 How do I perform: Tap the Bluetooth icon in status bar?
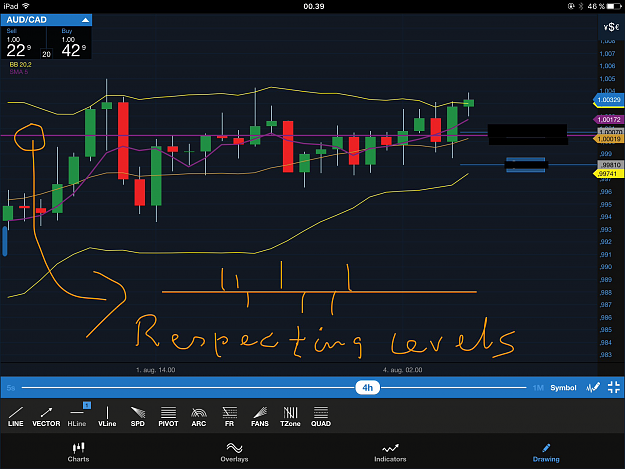pyautogui.click(x=581, y=6)
